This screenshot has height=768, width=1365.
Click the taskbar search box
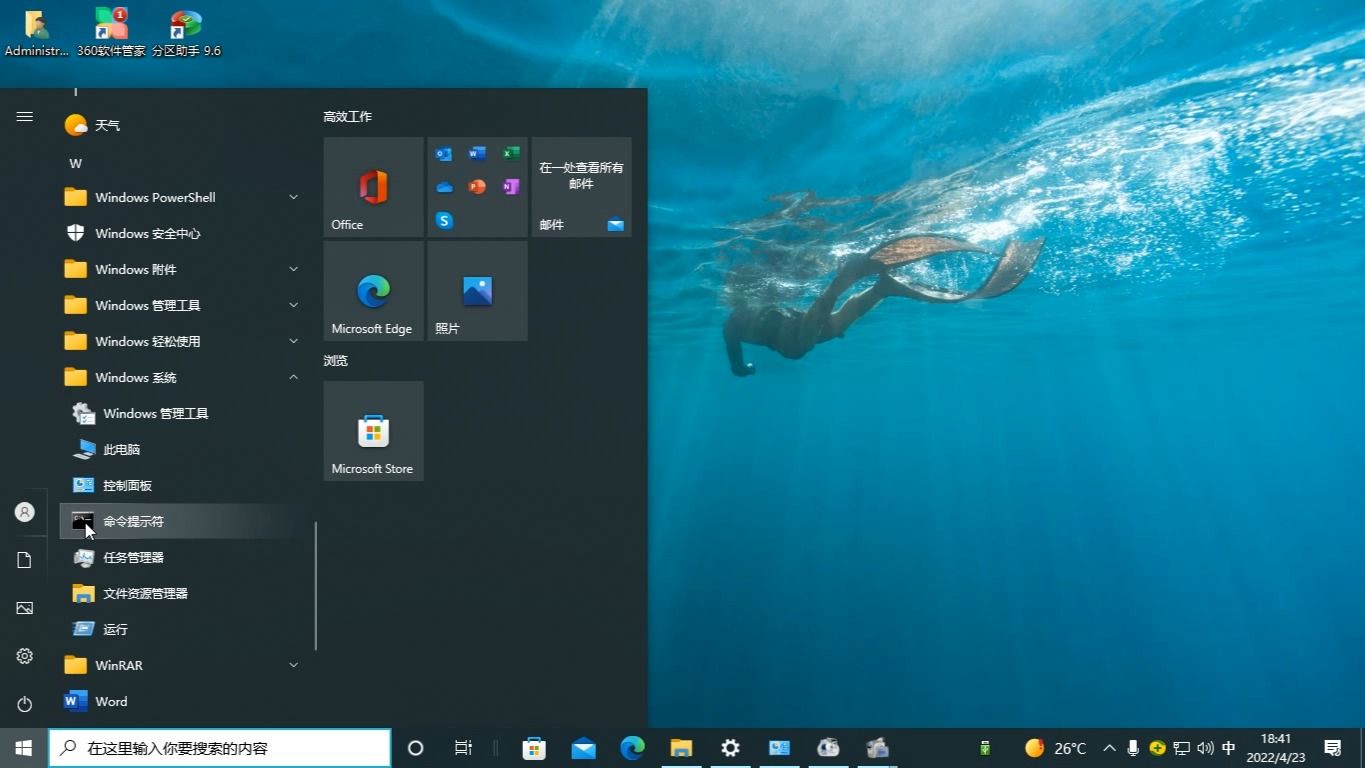(220, 748)
